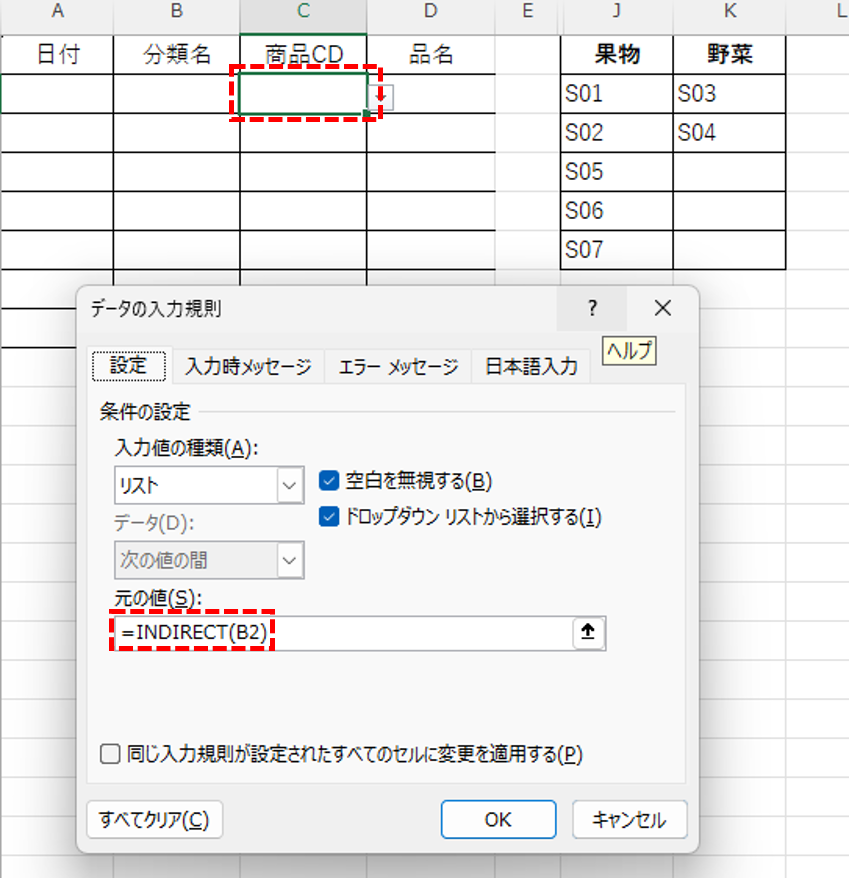Select the active cell C2
The image size is (849, 878).
pos(303,94)
